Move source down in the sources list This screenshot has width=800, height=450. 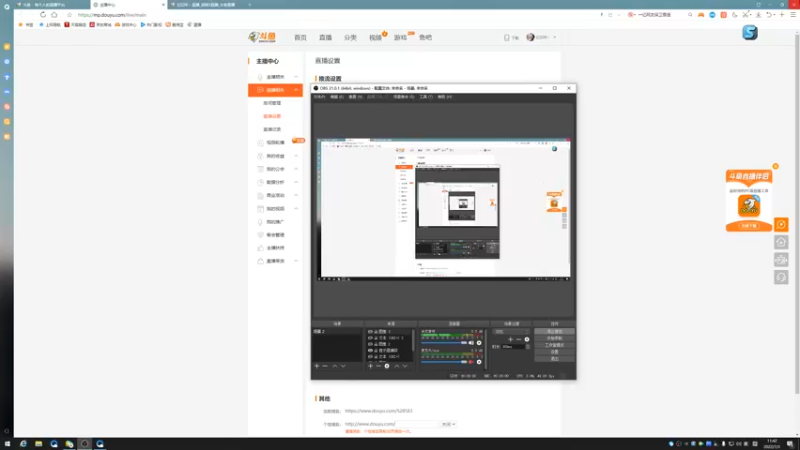point(405,366)
